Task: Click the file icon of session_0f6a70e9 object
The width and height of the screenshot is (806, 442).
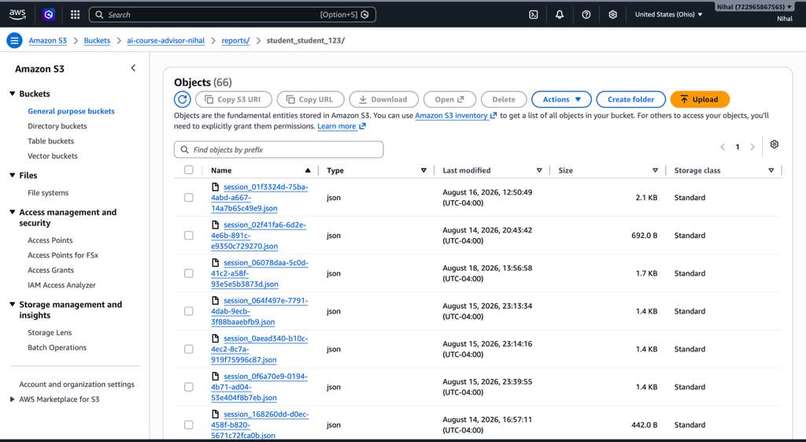Action: pyautogui.click(x=215, y=376)
